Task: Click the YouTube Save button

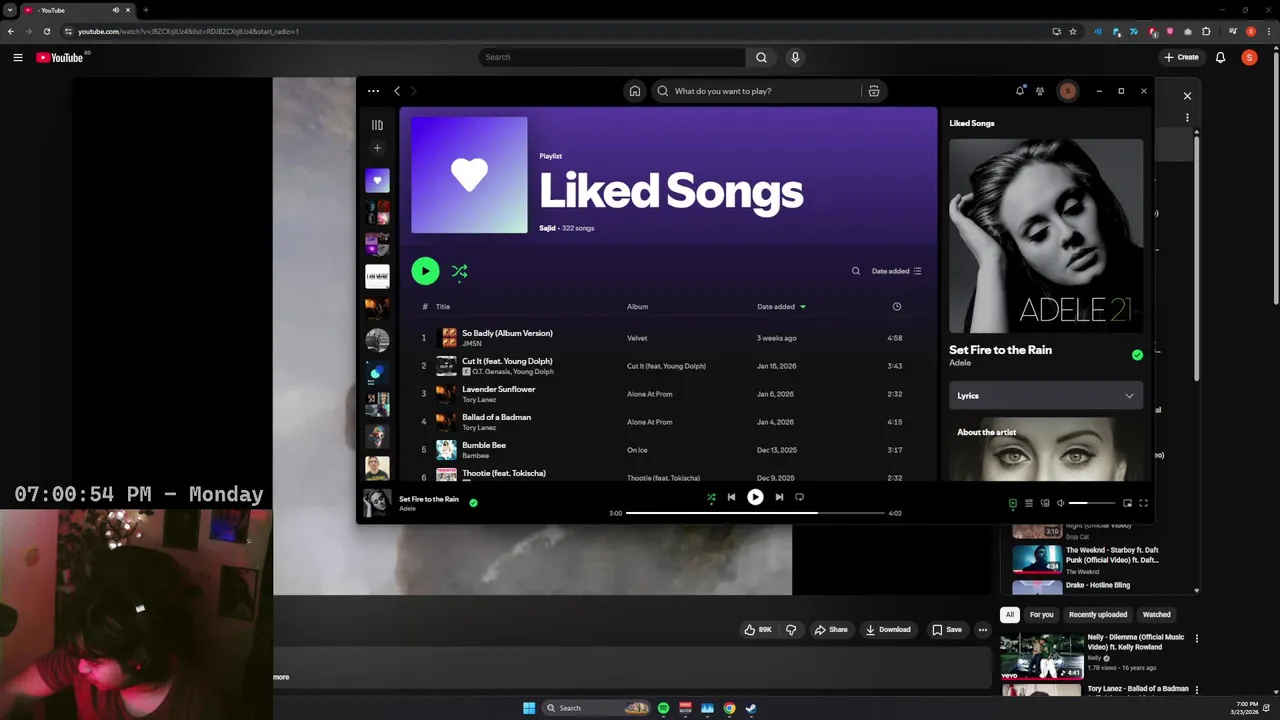Action: (946, 630)
